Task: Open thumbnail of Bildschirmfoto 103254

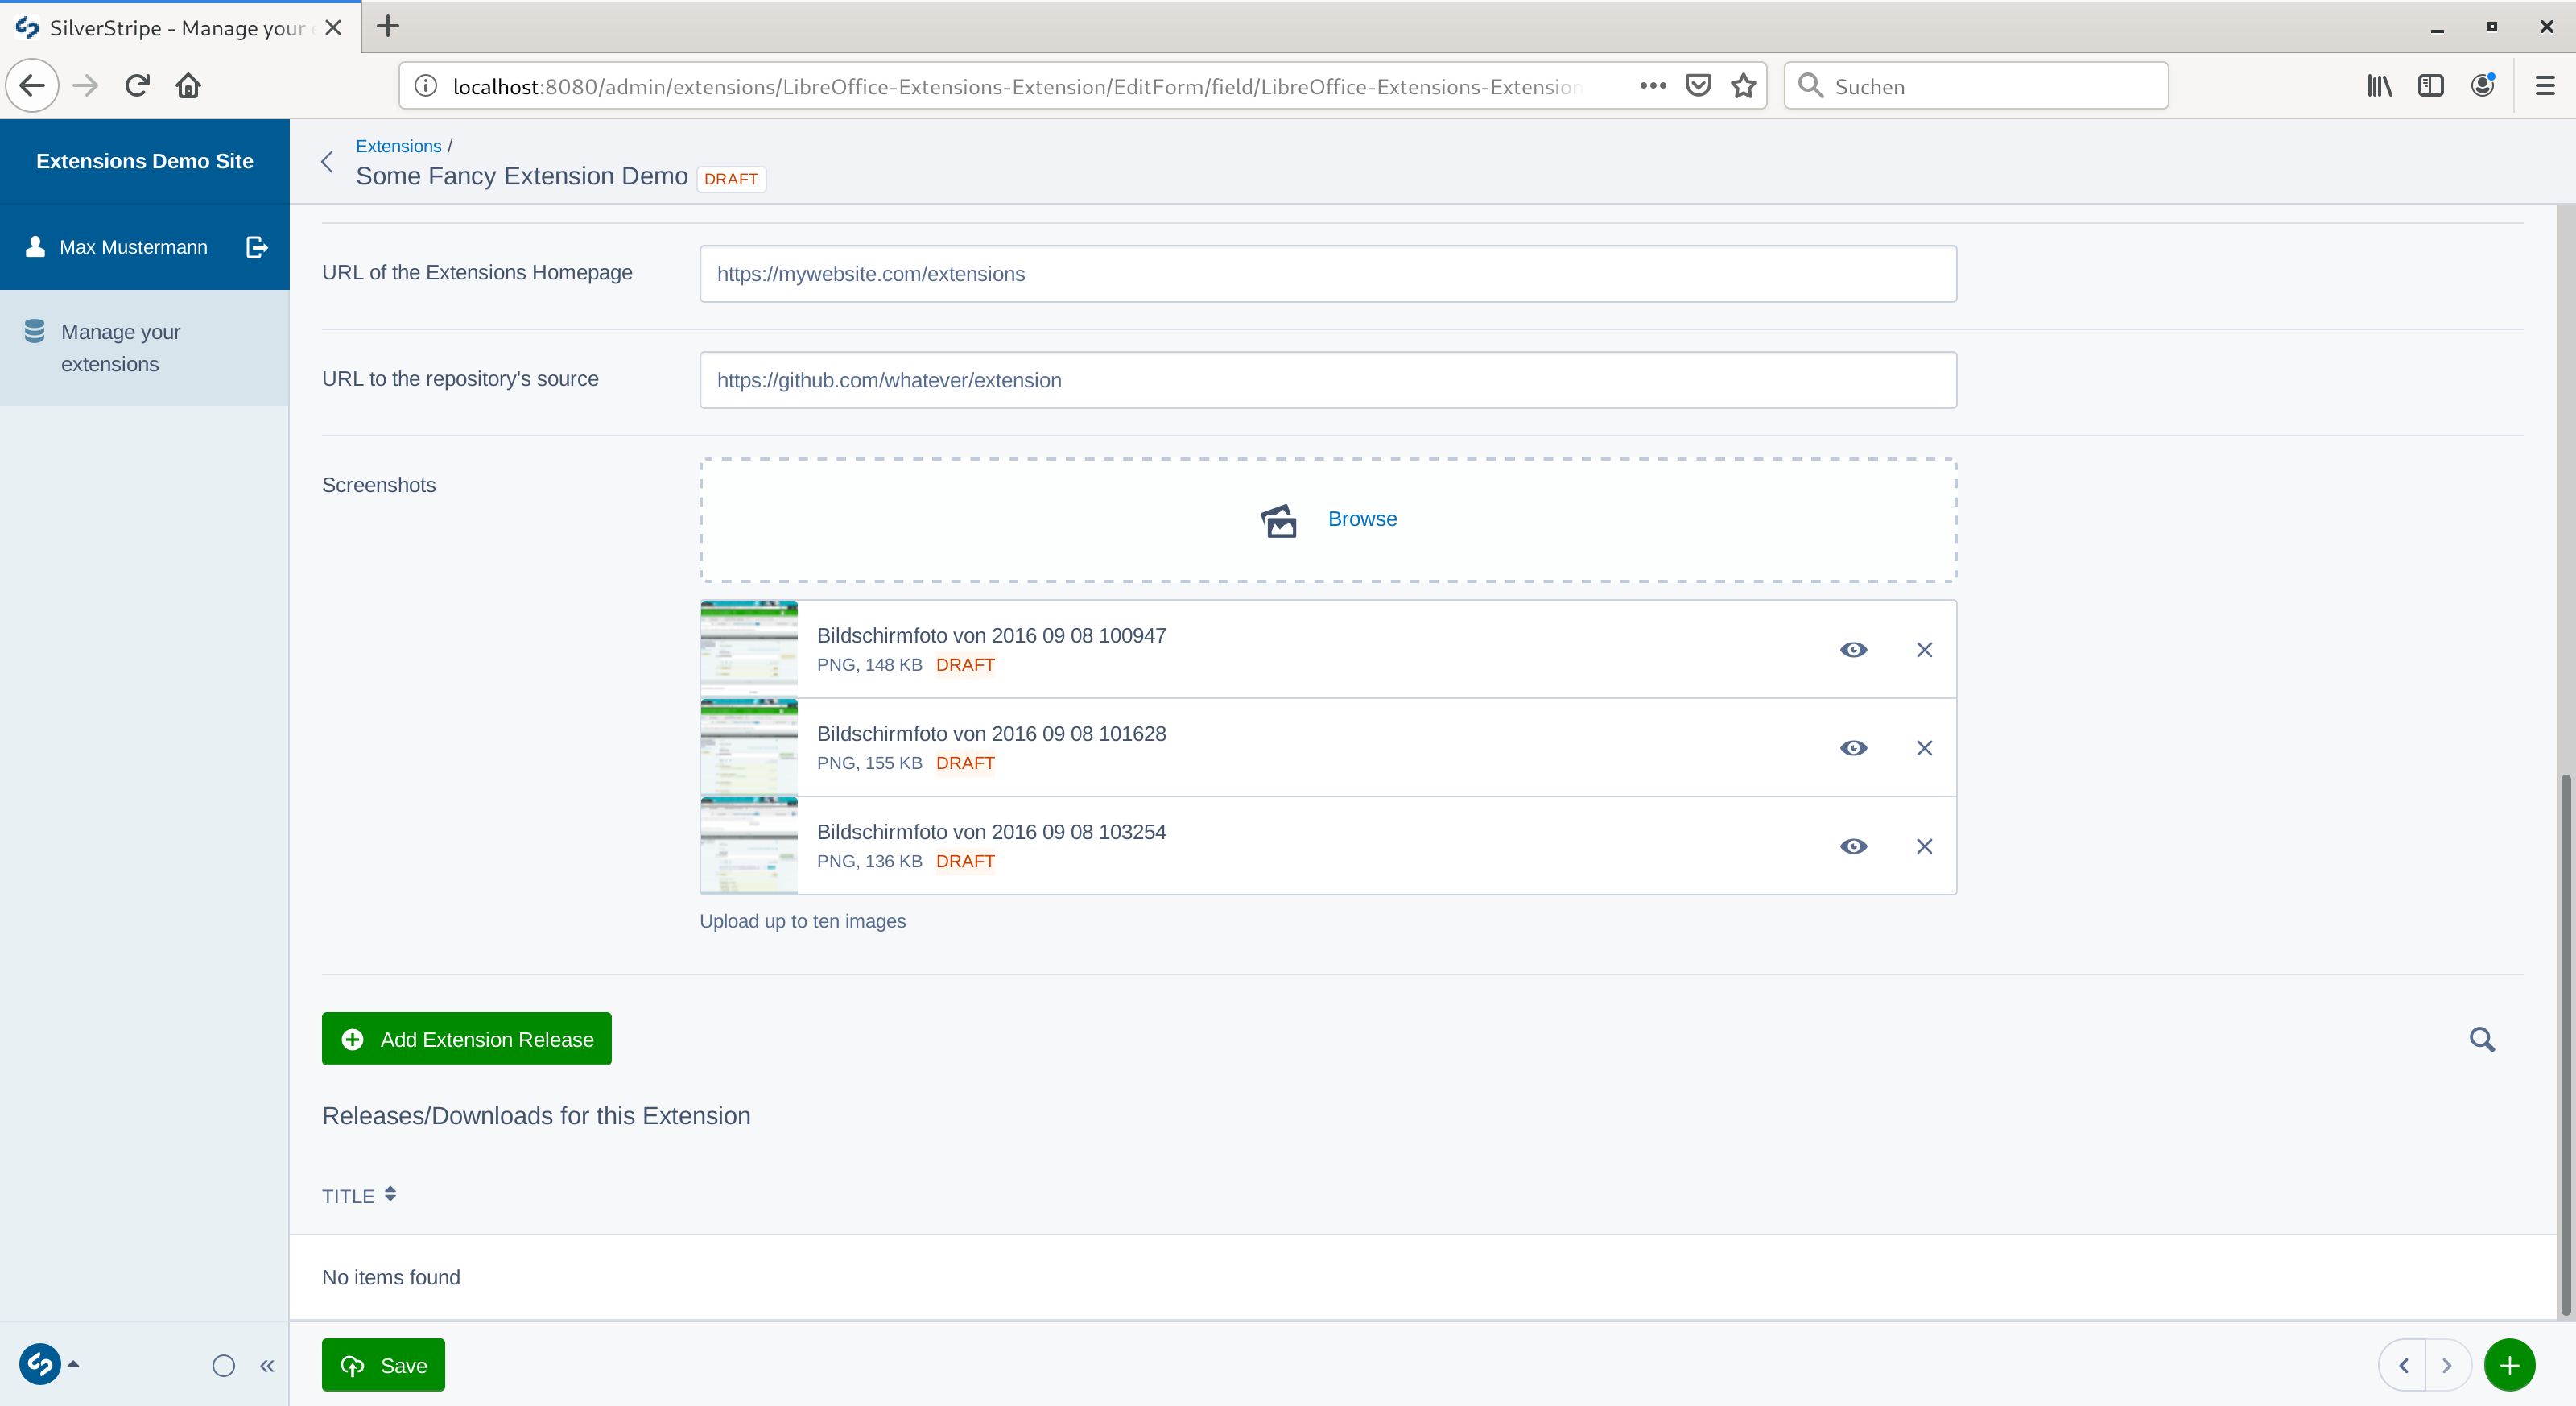Action: tap(749, 845)
